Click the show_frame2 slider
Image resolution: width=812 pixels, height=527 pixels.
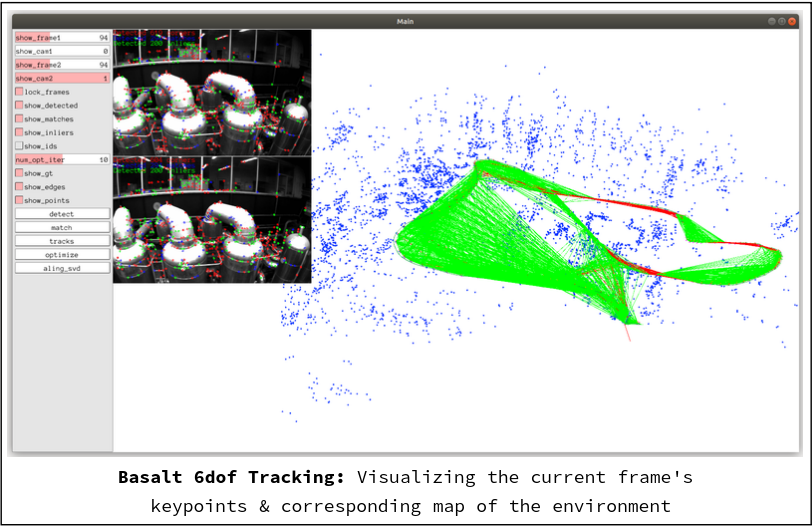click(x=62, y=64)
